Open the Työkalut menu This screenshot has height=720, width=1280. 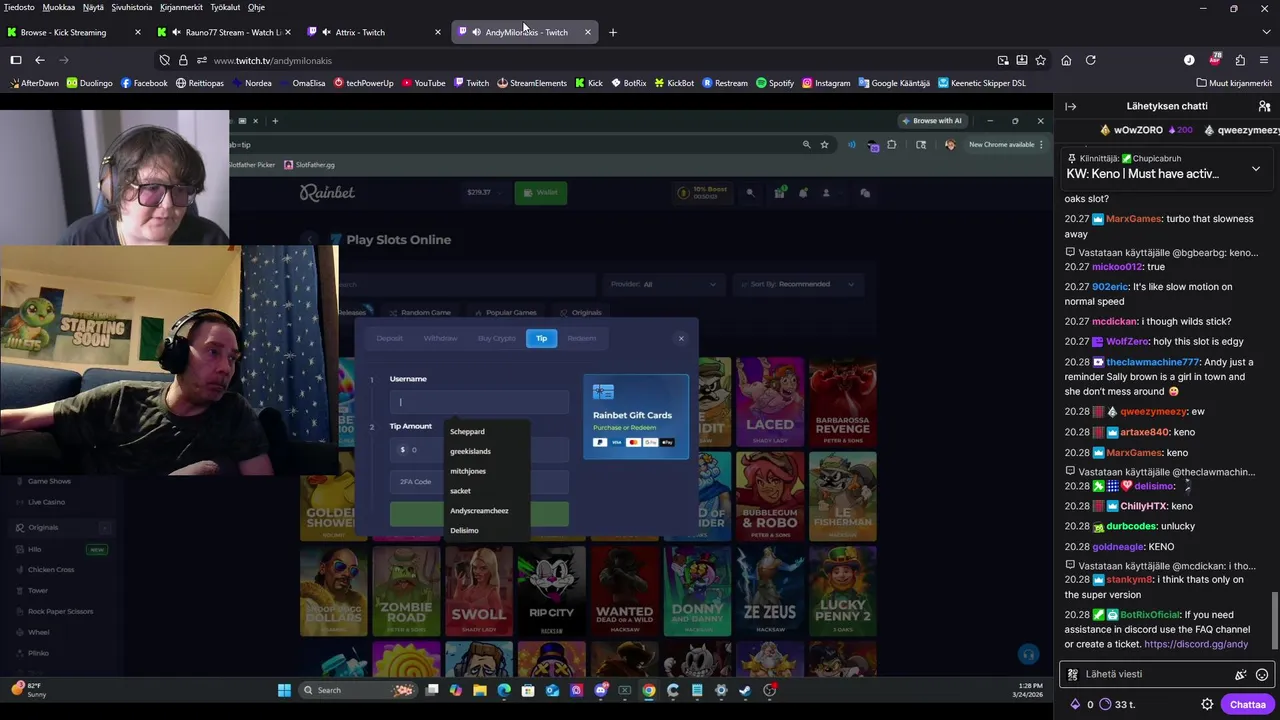pyautogui.click(x=225, y=7)
